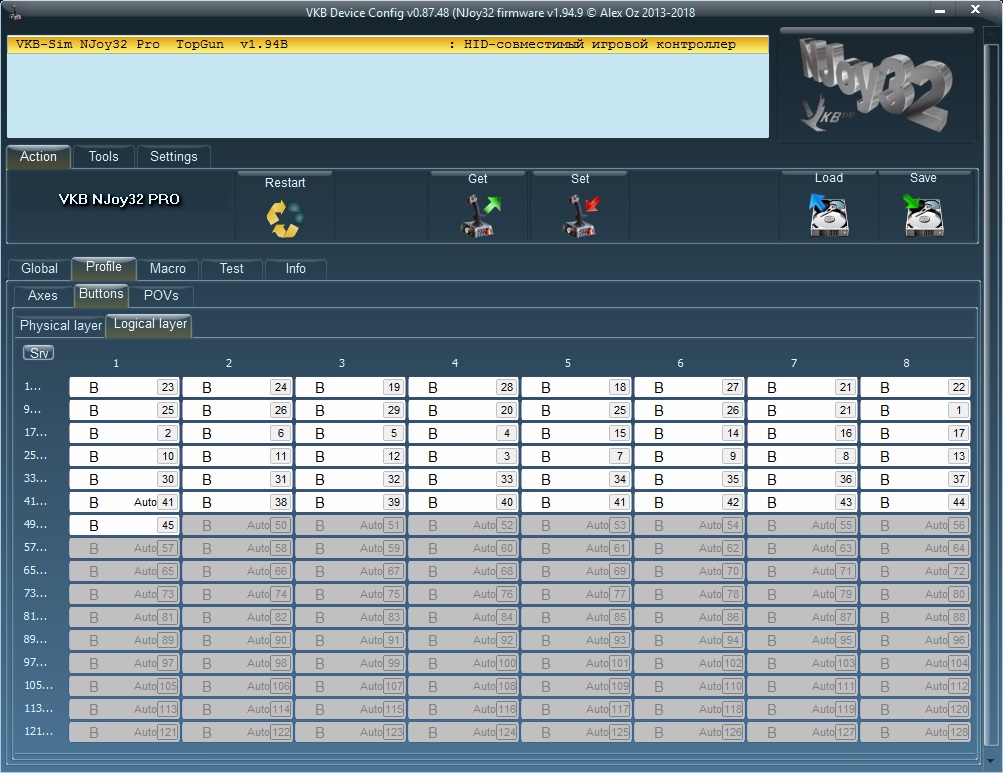This screenshot has width=1003, height=773.
Task: Click the cell numbered 1 in row 9
Action: pyautogui.click(x=915, y=410)
